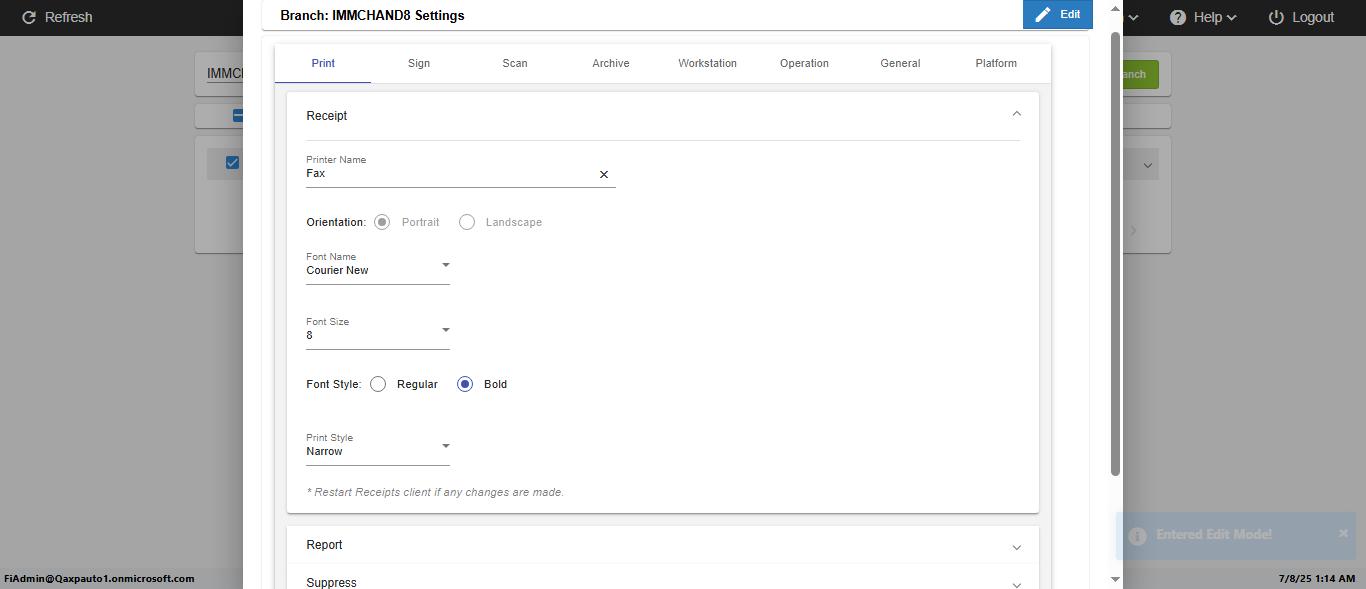Viewport: 1366px width, 589px height.
Task: Open the Workstation tab
Action: tap(707, 63)
